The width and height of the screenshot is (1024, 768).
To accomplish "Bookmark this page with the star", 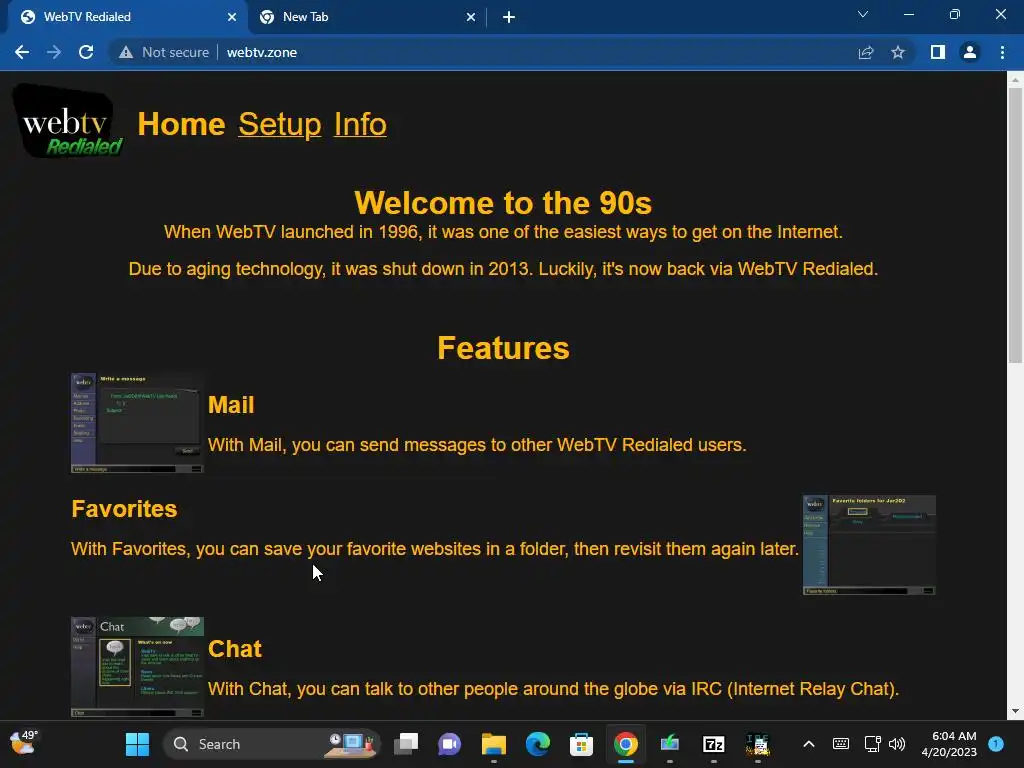I will (898, 52).
